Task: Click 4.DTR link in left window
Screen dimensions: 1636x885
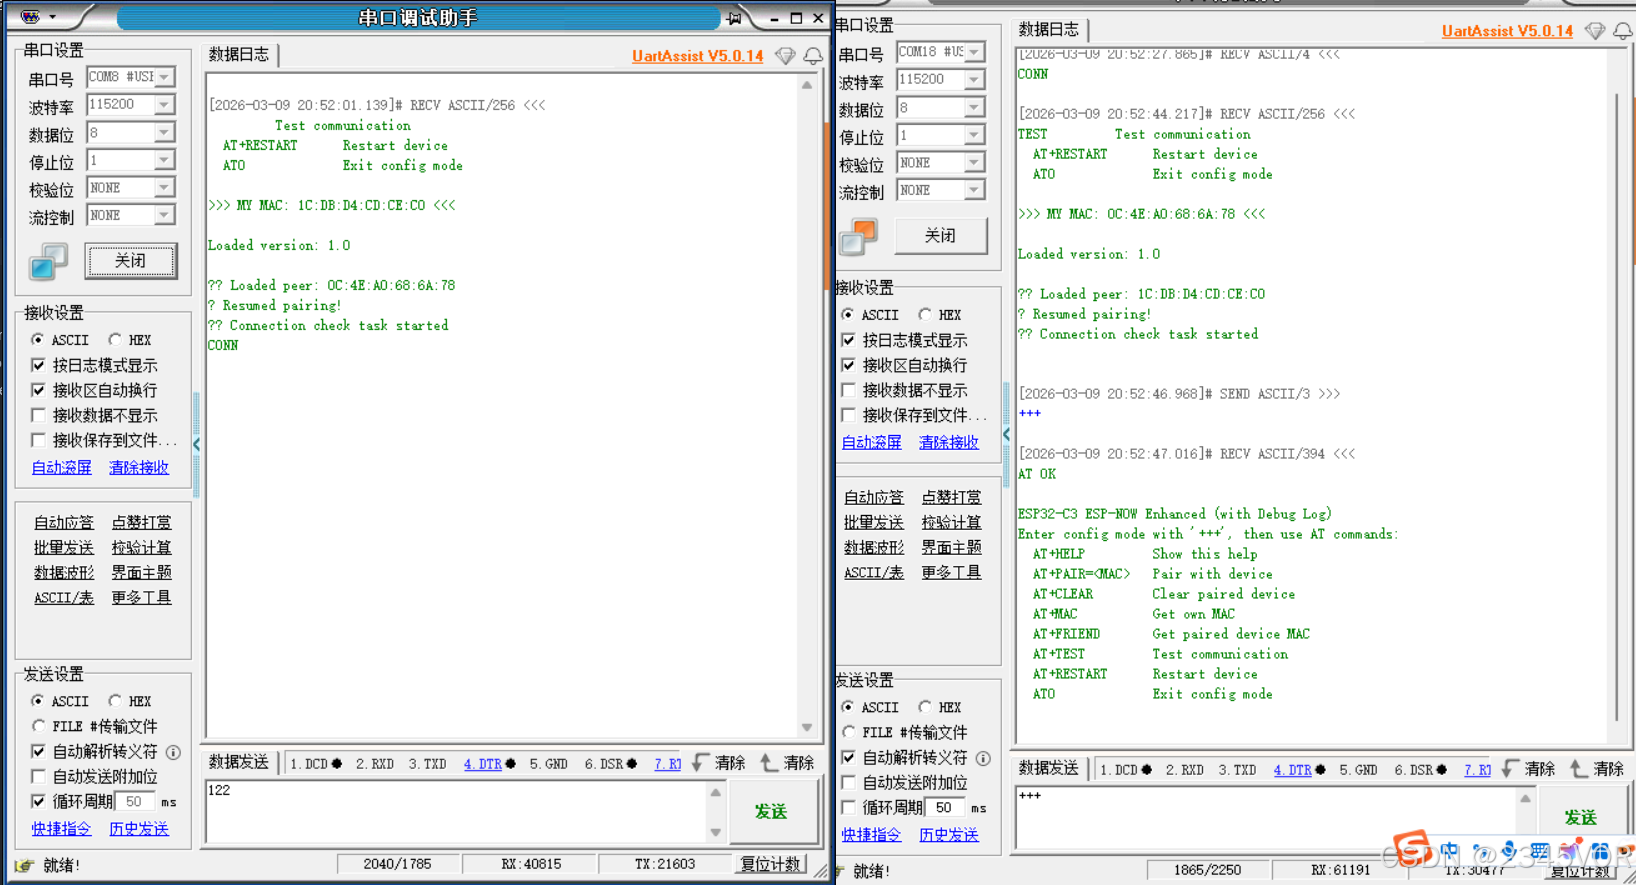Action: pos(482,764)
